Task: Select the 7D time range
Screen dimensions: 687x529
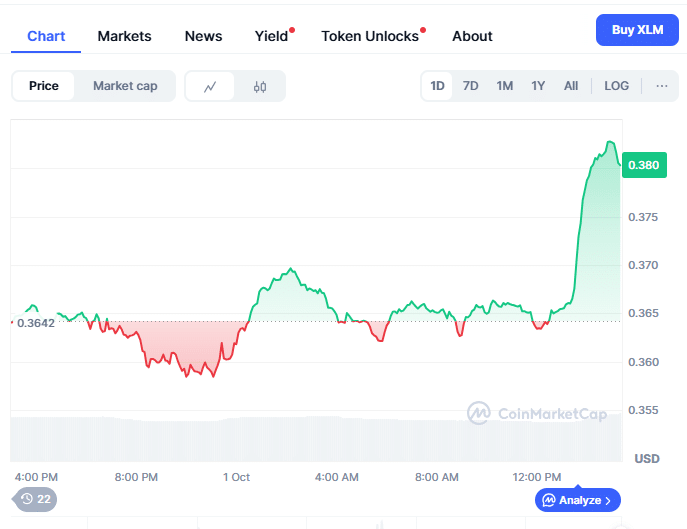Action: [470, 86]
